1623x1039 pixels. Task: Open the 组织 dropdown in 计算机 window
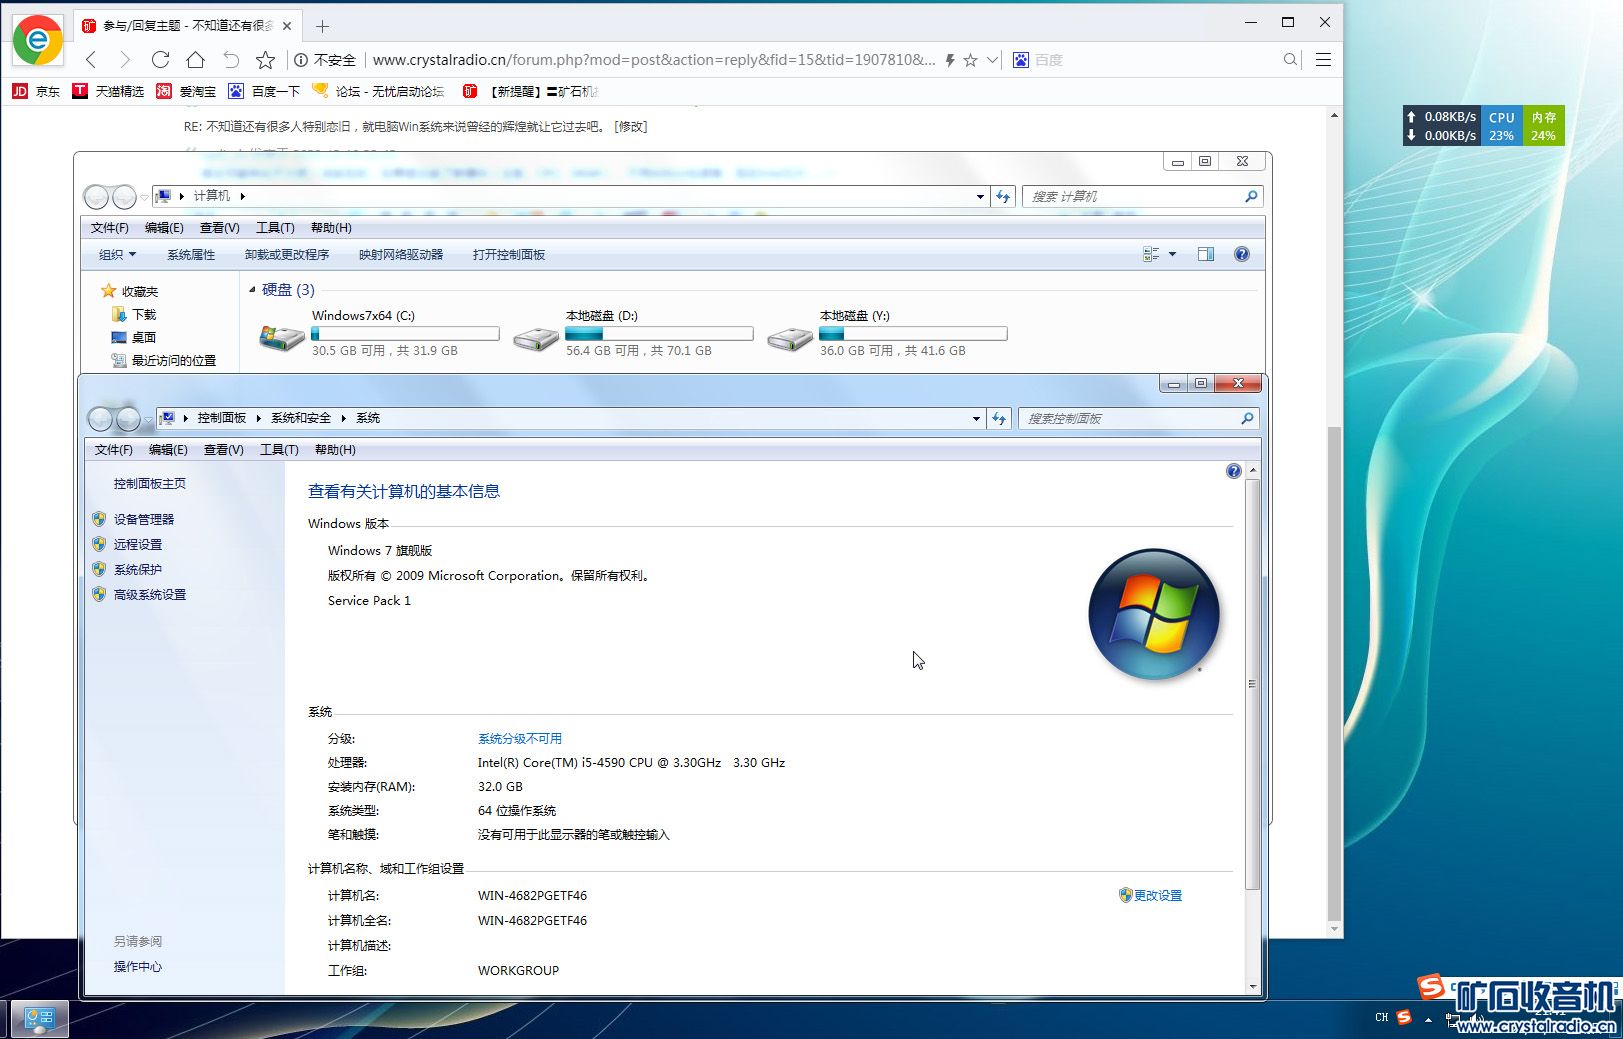[x=117, y=255]
